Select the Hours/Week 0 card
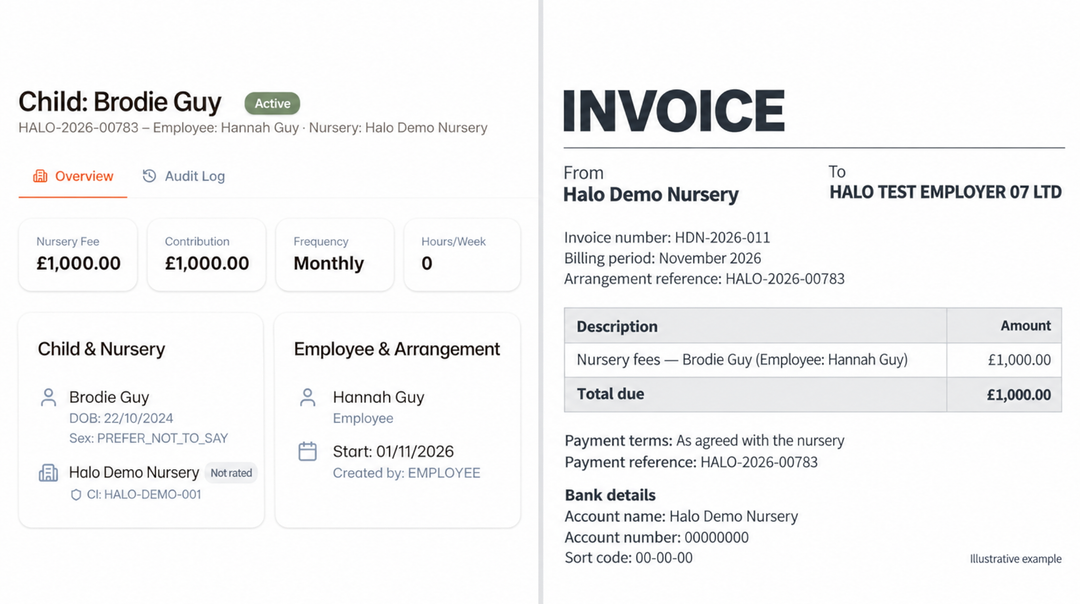 pyautogui.click(x=462, y=255)
